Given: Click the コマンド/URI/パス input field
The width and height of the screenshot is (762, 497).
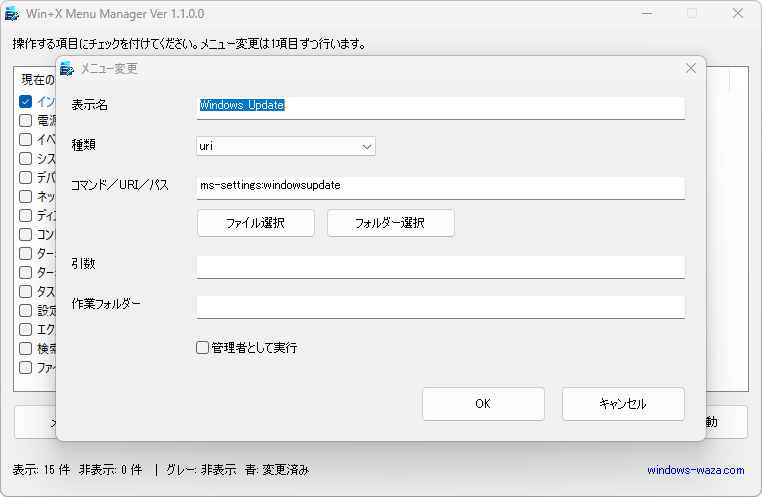Looking at the screenshot, I should (441, 188).
